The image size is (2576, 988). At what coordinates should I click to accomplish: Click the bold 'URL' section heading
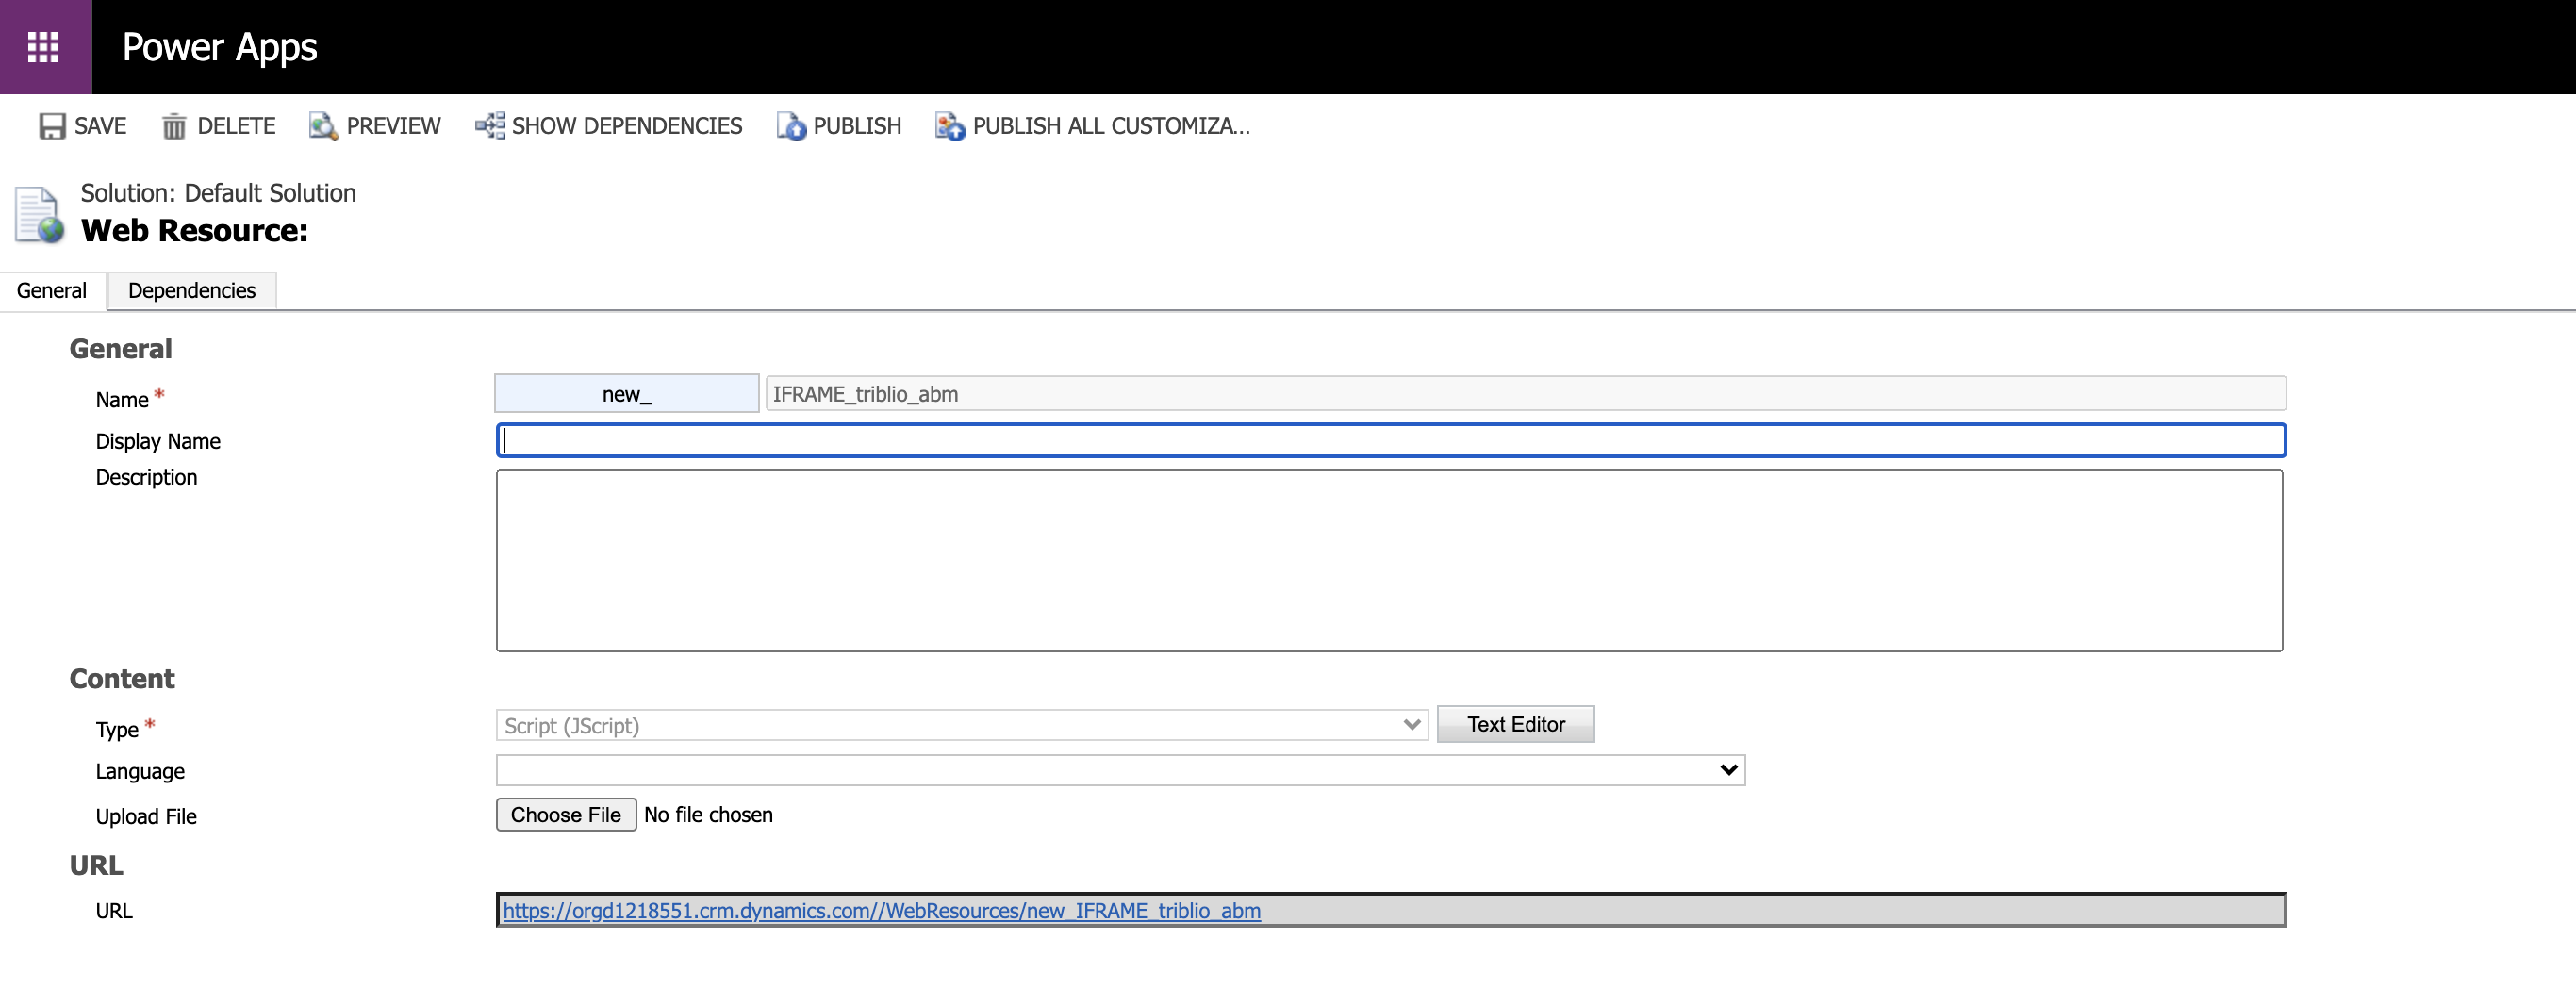[x=96, y=865]
